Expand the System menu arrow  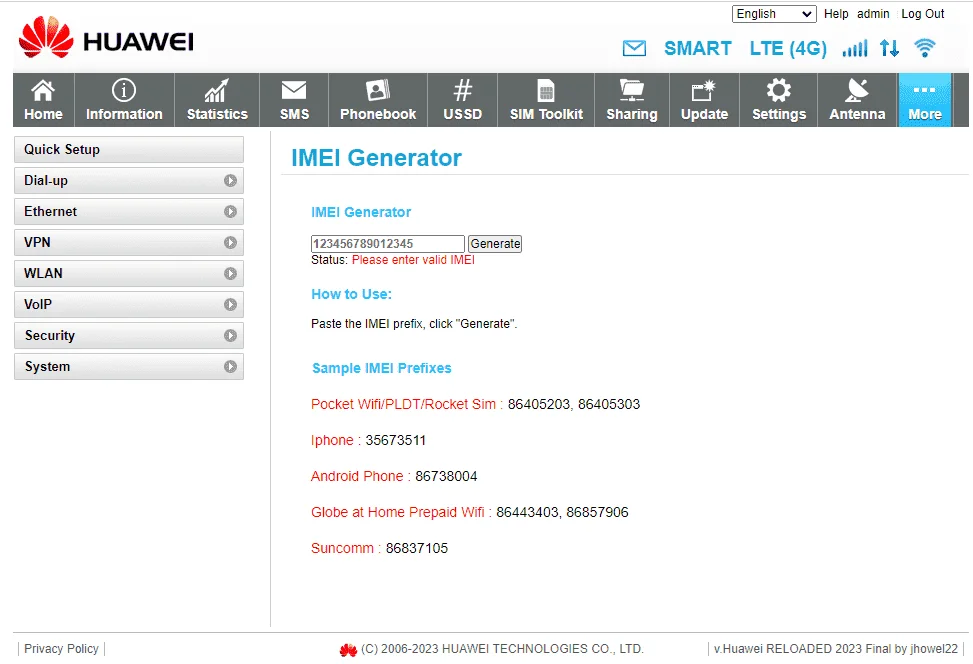[230, 367]
